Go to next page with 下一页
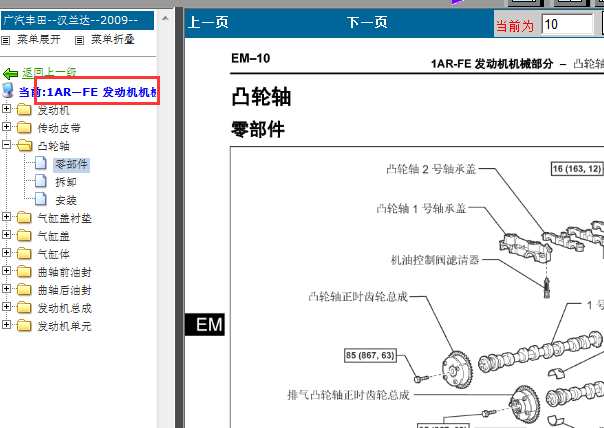This screenshot has width=604, height=428. coord(367,22)
